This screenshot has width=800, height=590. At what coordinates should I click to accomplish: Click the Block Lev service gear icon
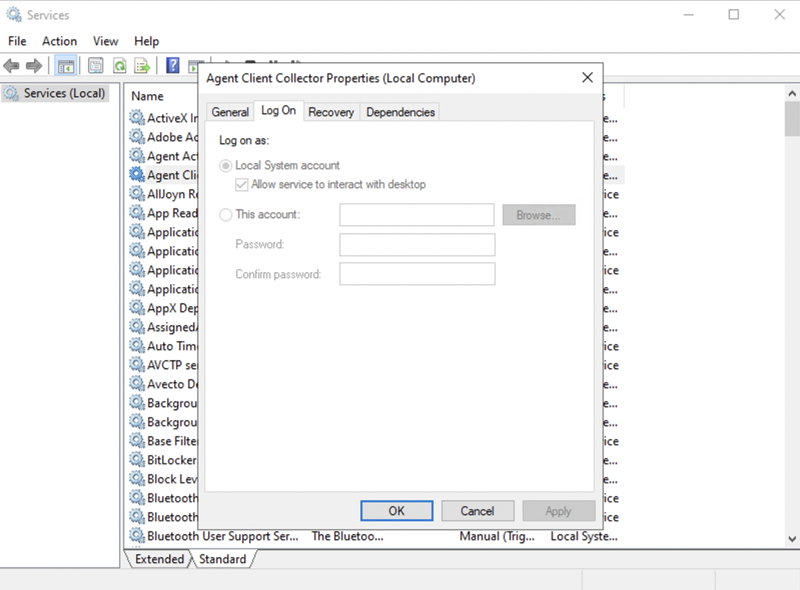click(x=137, y=479)
